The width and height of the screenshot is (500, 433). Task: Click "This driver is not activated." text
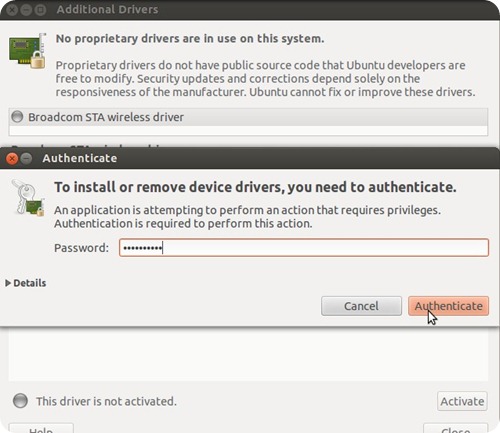click(x=106, y=401)
